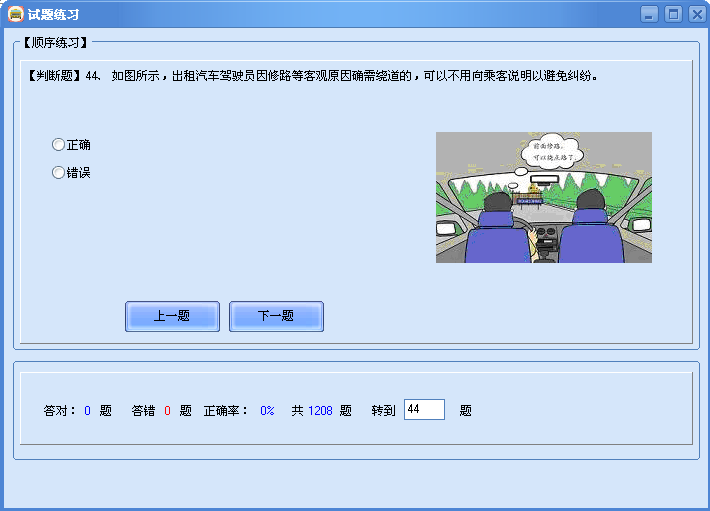Minimize the 试题练习 window

pyautogui.click(x=649, y=14)
